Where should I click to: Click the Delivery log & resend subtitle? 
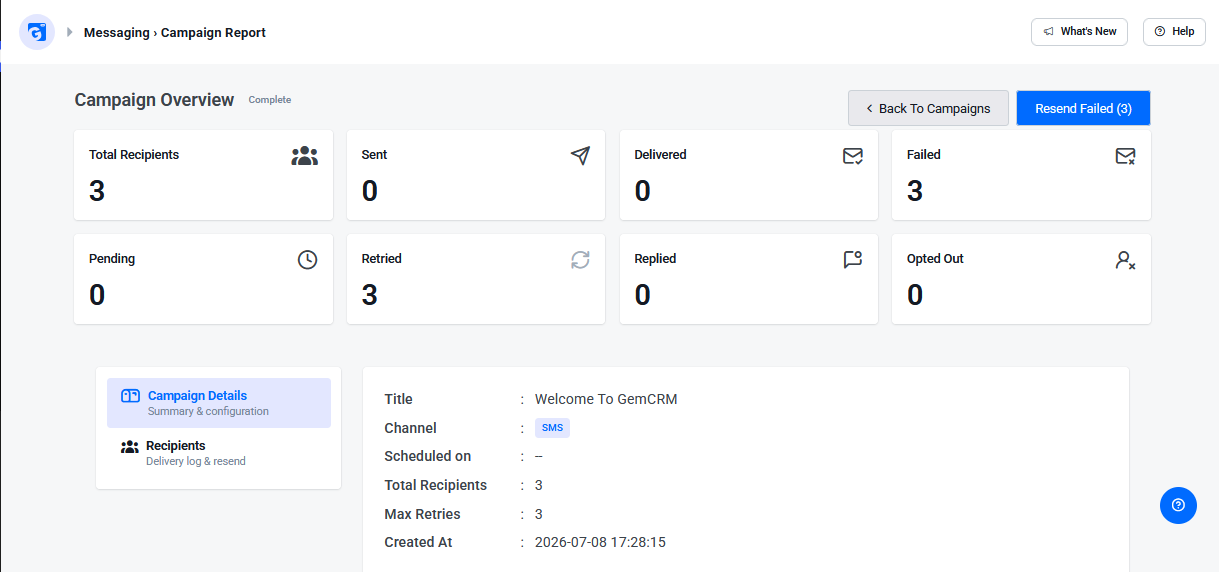[196, 461]
